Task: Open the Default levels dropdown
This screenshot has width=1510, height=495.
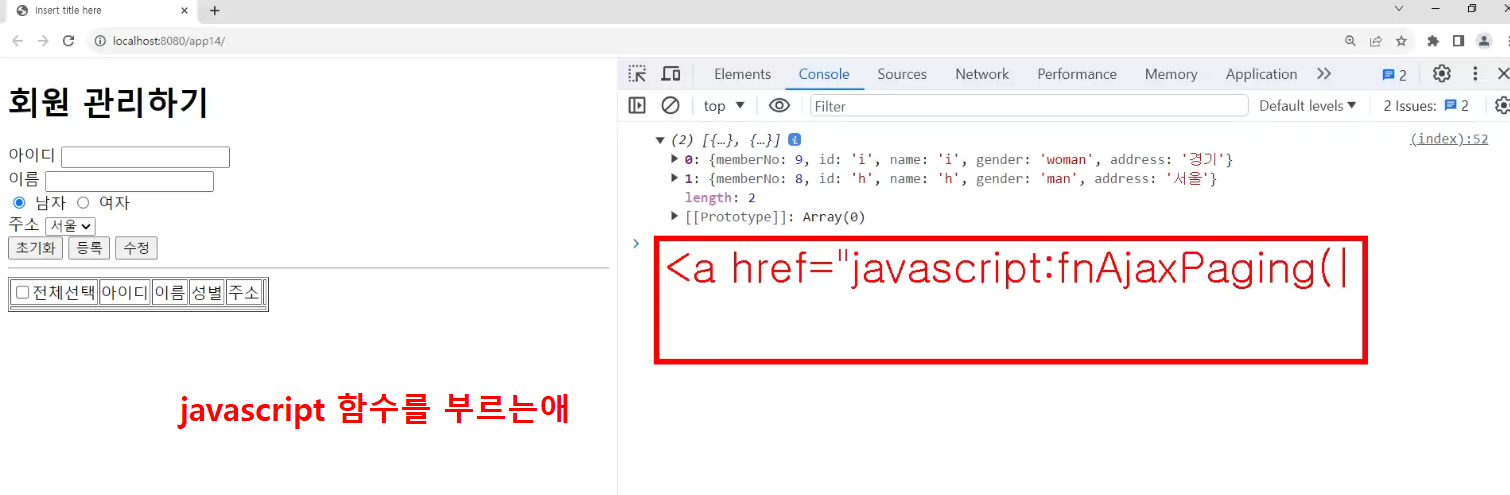Action: [1307, 105]
